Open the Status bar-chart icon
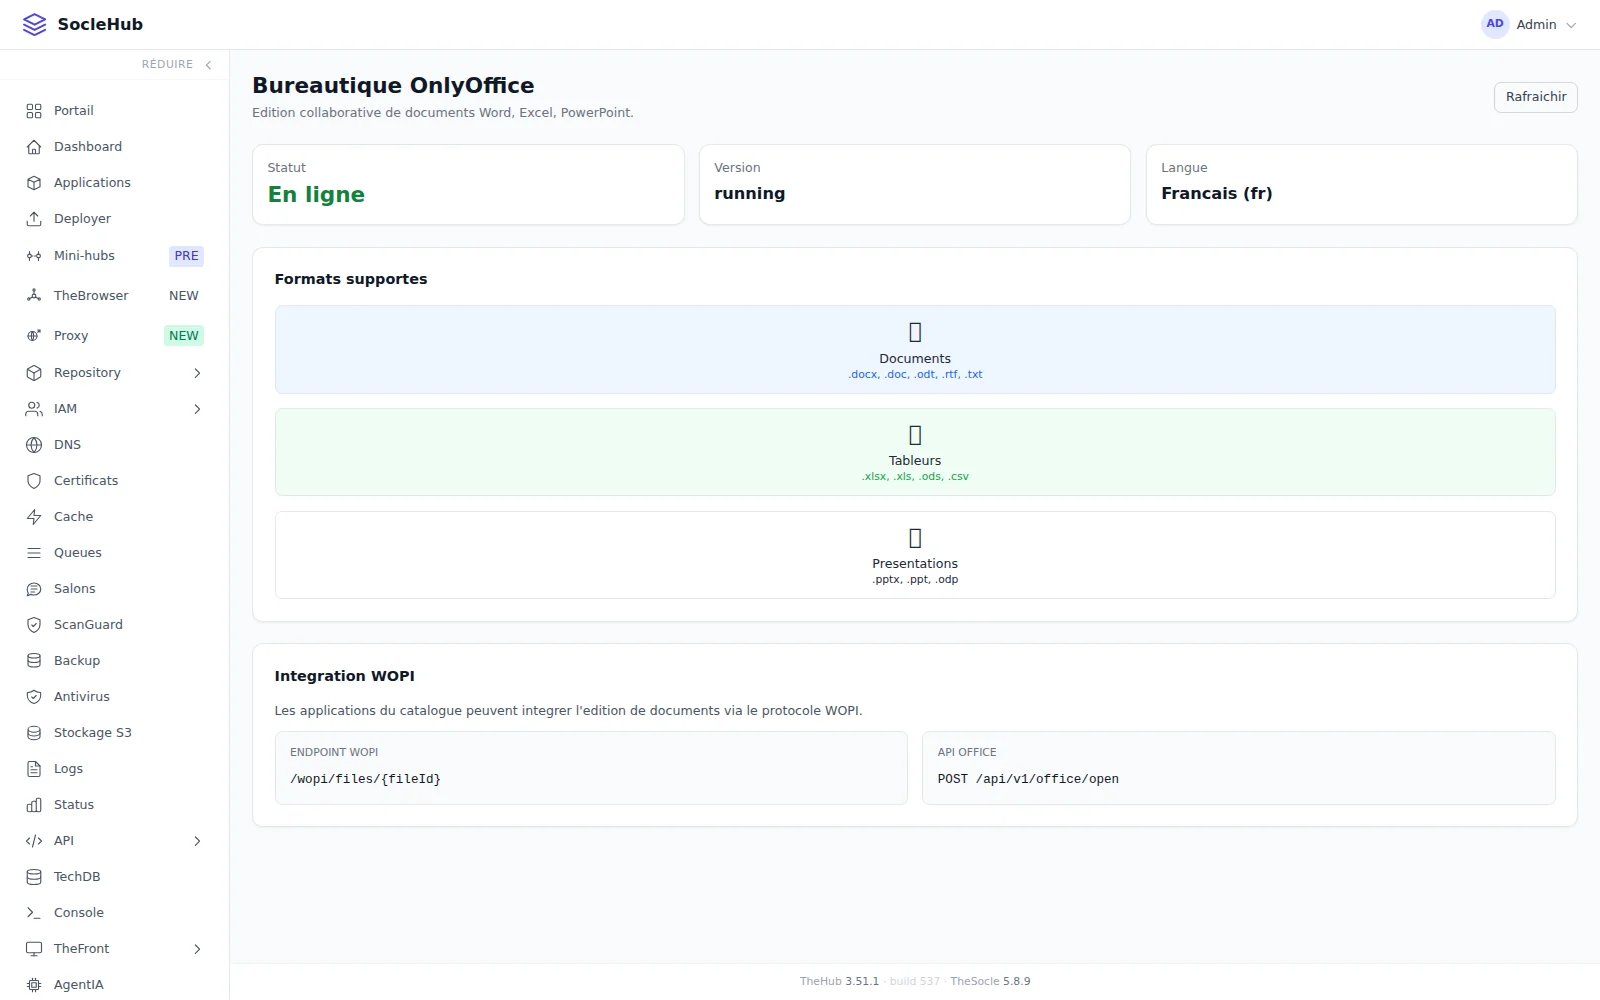Image resolution: width=1600 pixels, height=1000 pixels. pyautogui.click(x=34, y=805)
